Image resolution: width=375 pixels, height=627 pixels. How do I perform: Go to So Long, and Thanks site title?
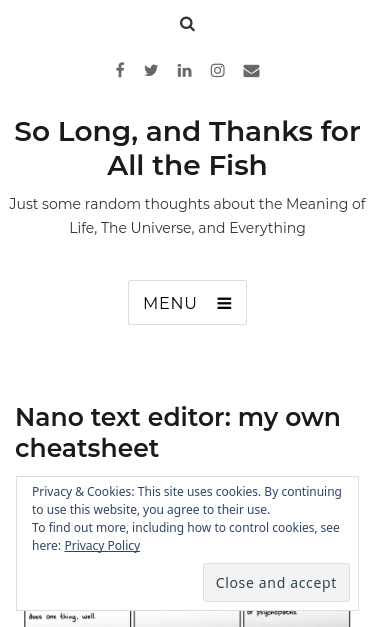point(187,148)
